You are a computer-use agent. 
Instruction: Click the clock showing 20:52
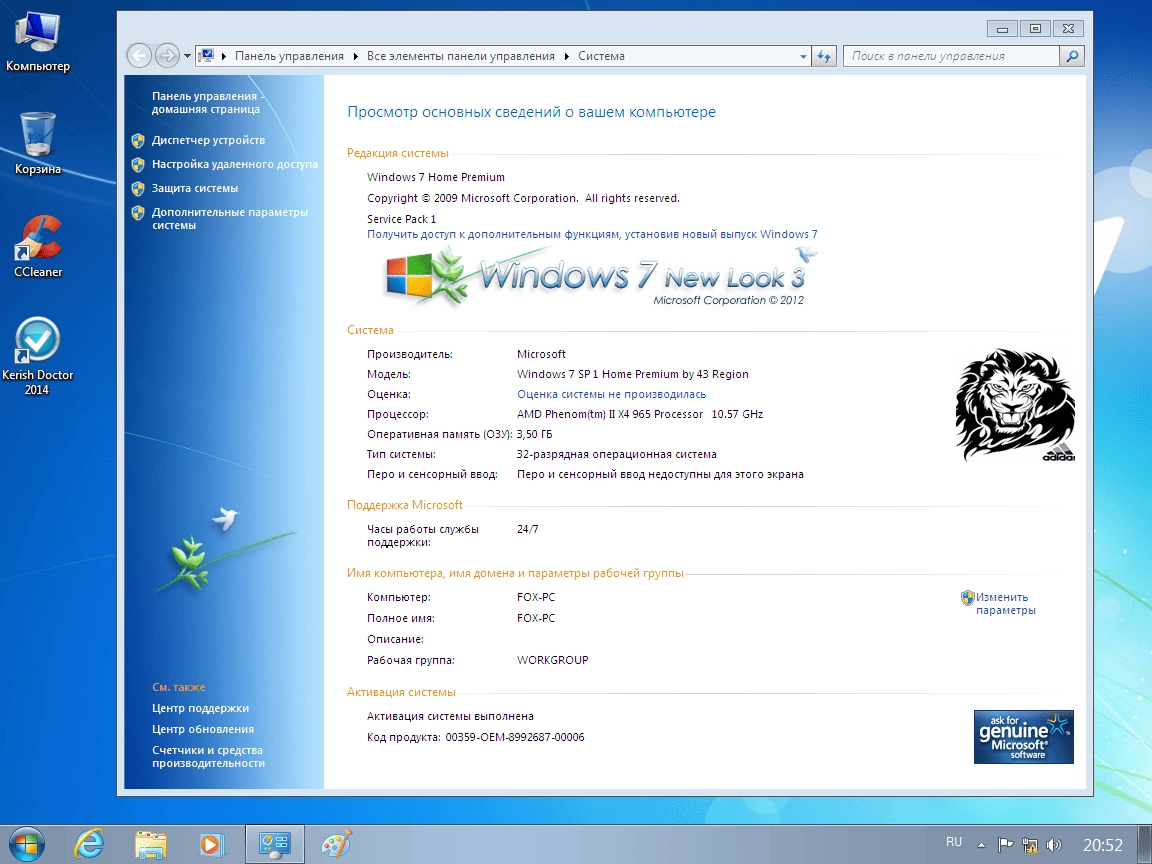click(1103, 845)
